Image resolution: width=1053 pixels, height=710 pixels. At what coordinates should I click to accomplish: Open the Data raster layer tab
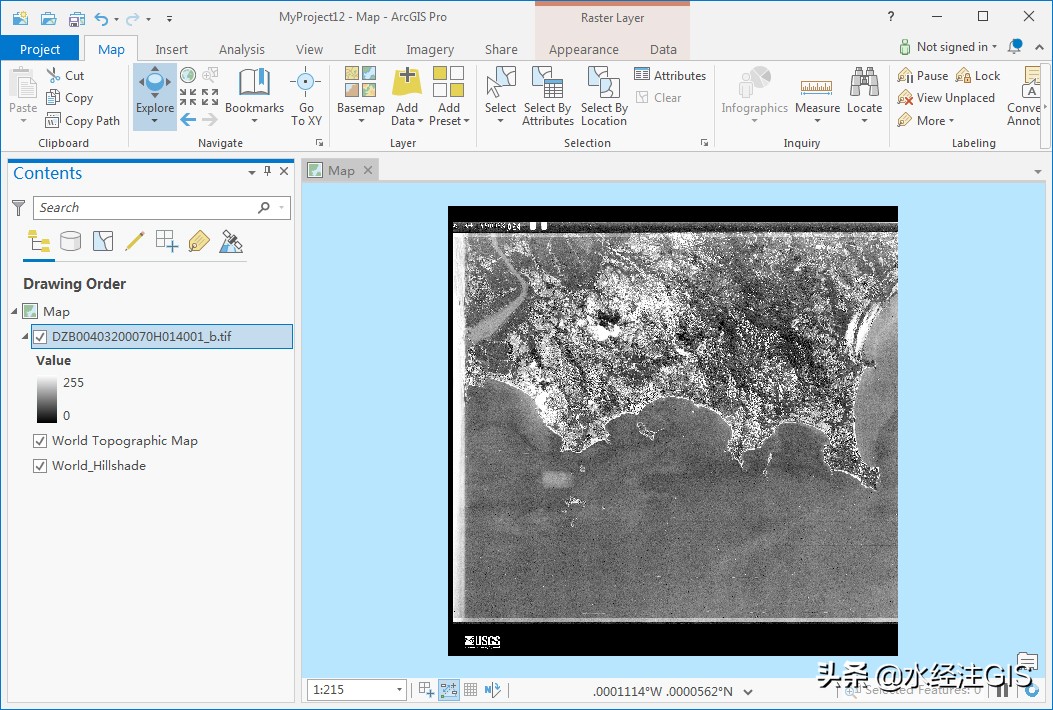click(663, 49)
